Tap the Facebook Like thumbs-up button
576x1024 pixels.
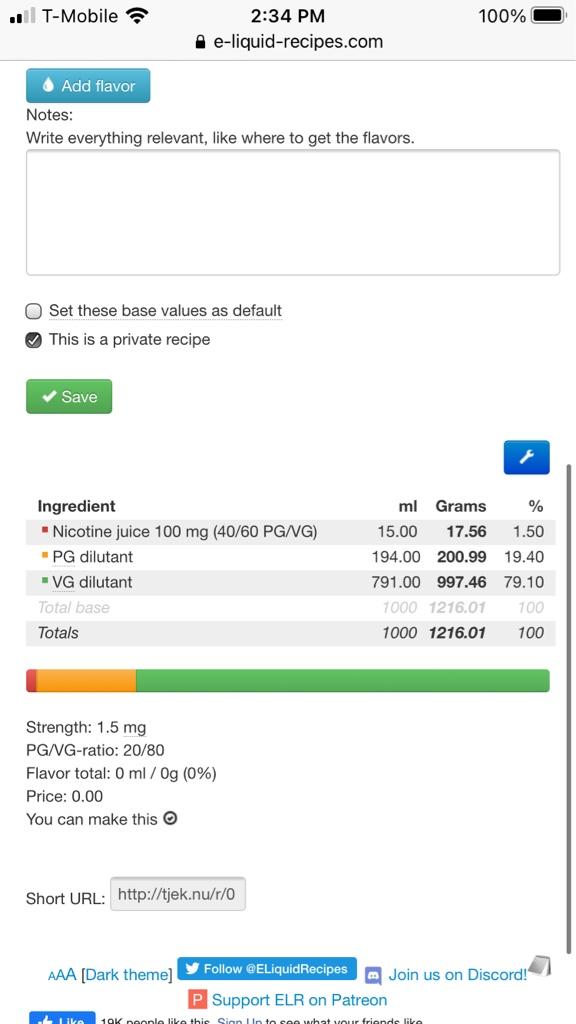click(63, 1019)
